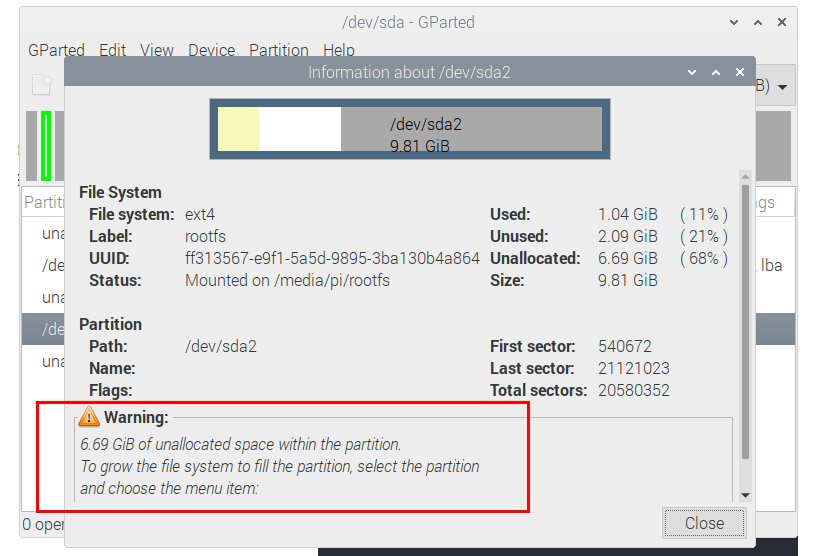The height and width of the screenshot is (556, 817).
Task: Open the View menu
Action: 156,50
